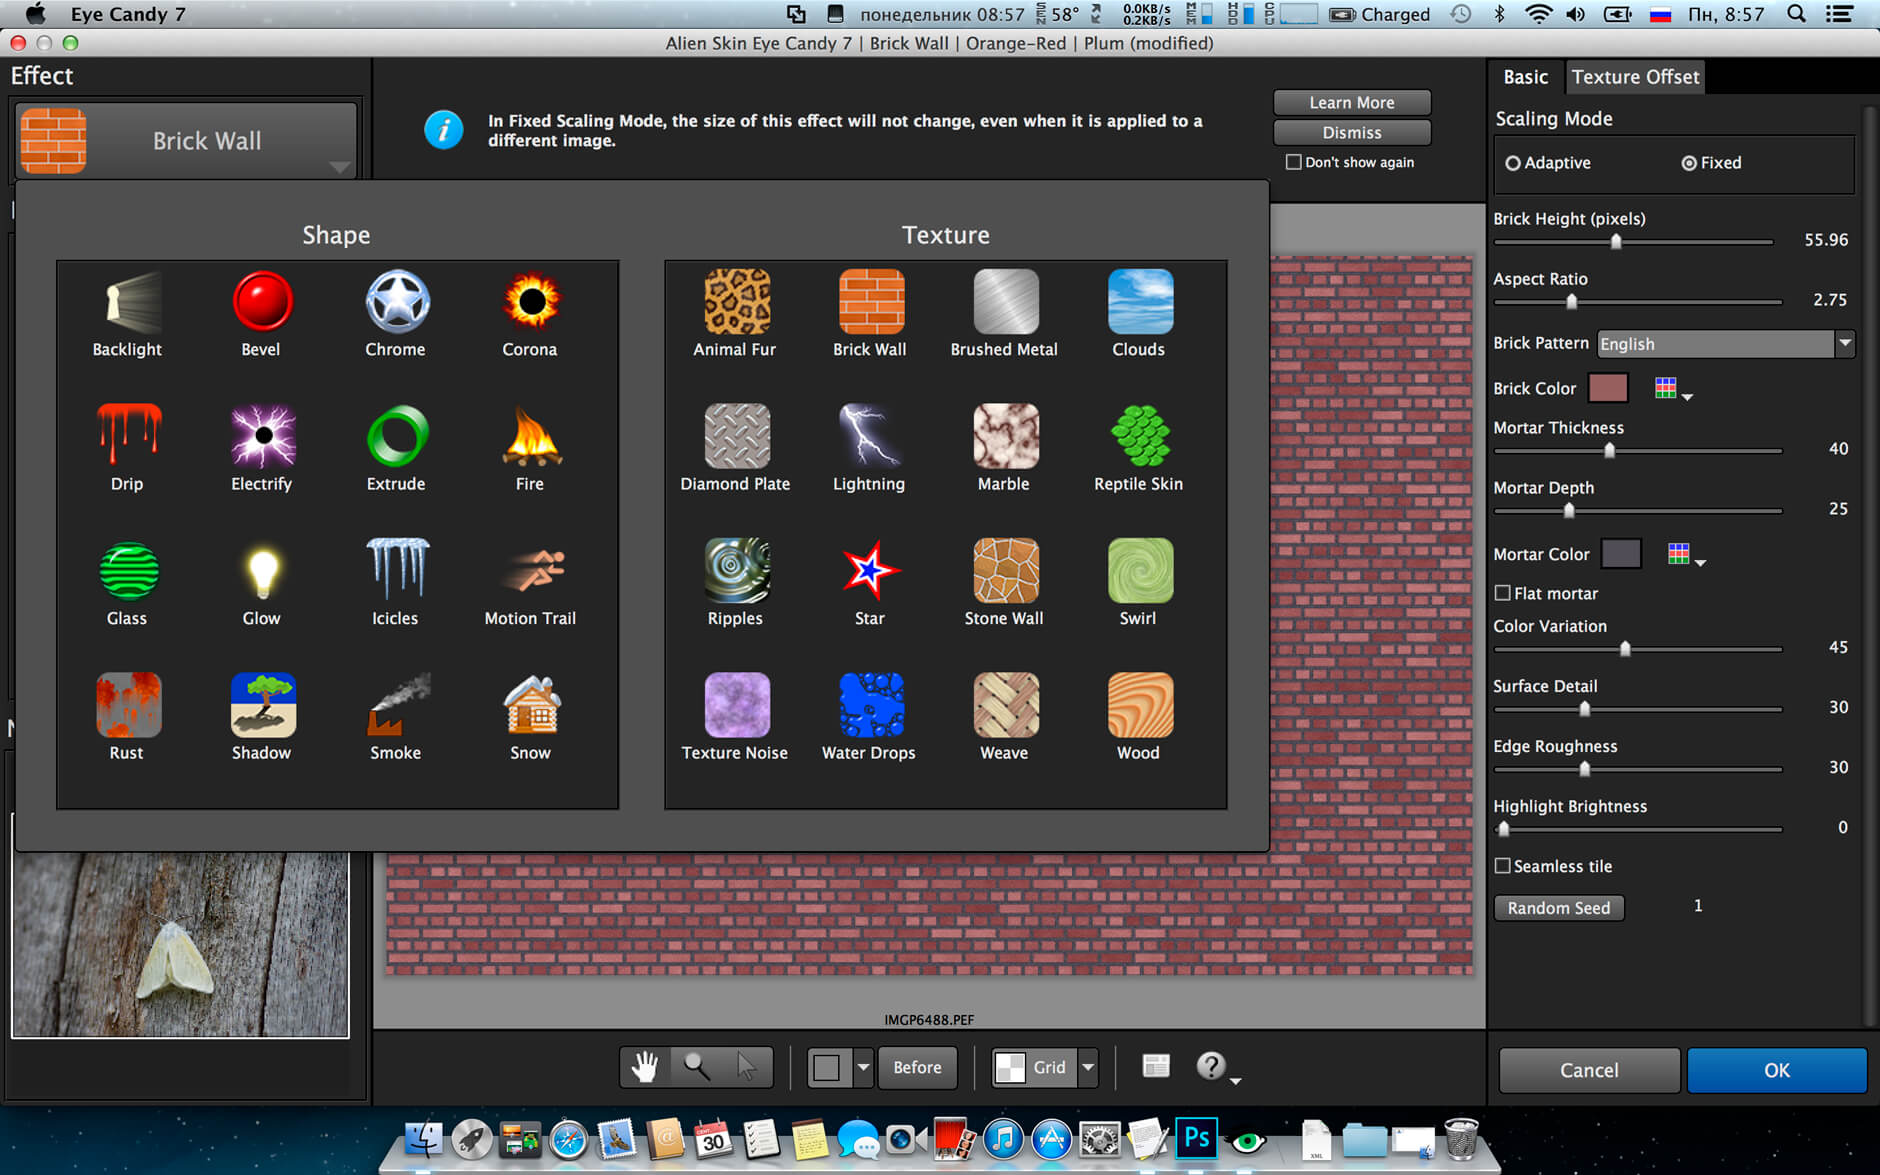Click the Mortar Color swatch
Screen dimensions: 1880x1175
point(1621,554)
